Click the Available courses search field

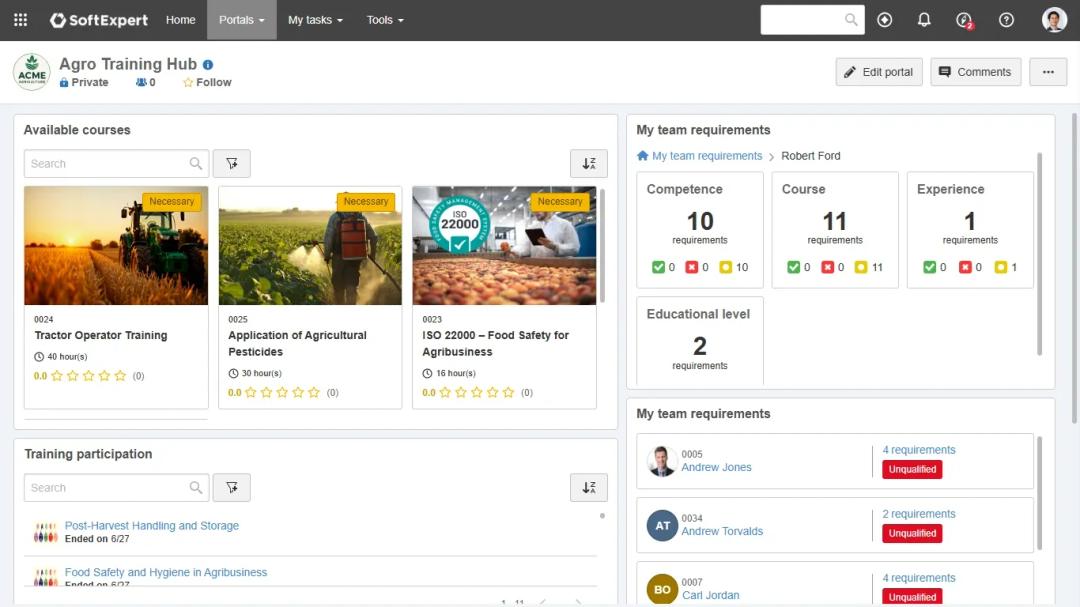click(106, 164)
